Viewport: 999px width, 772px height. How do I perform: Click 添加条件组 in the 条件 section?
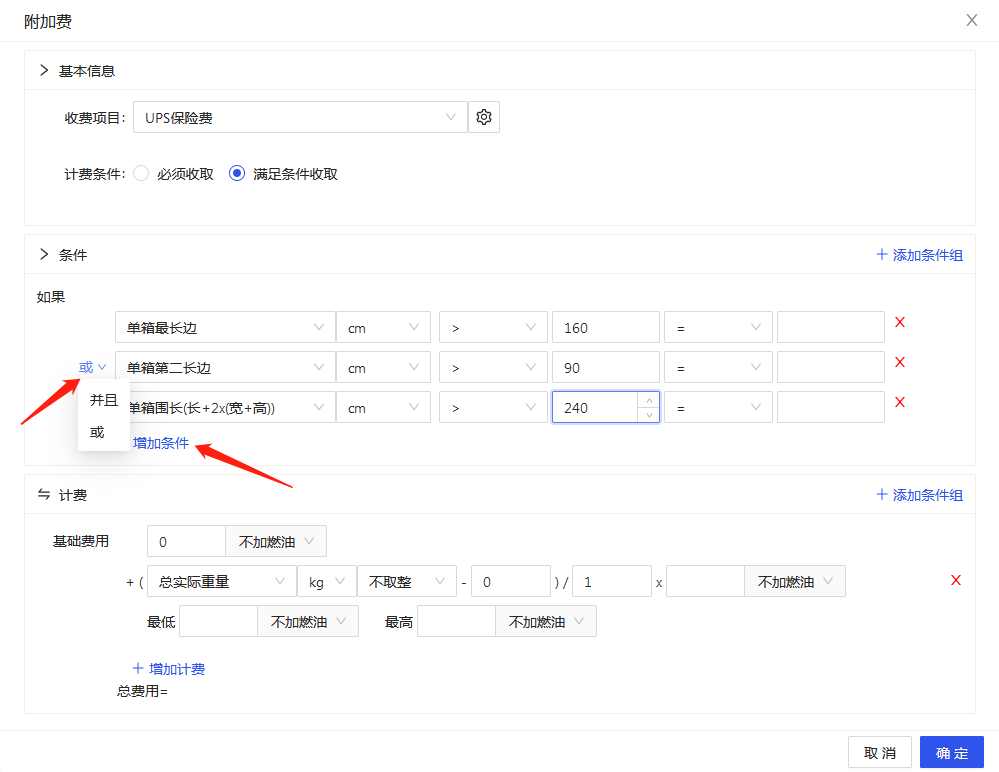919,255
